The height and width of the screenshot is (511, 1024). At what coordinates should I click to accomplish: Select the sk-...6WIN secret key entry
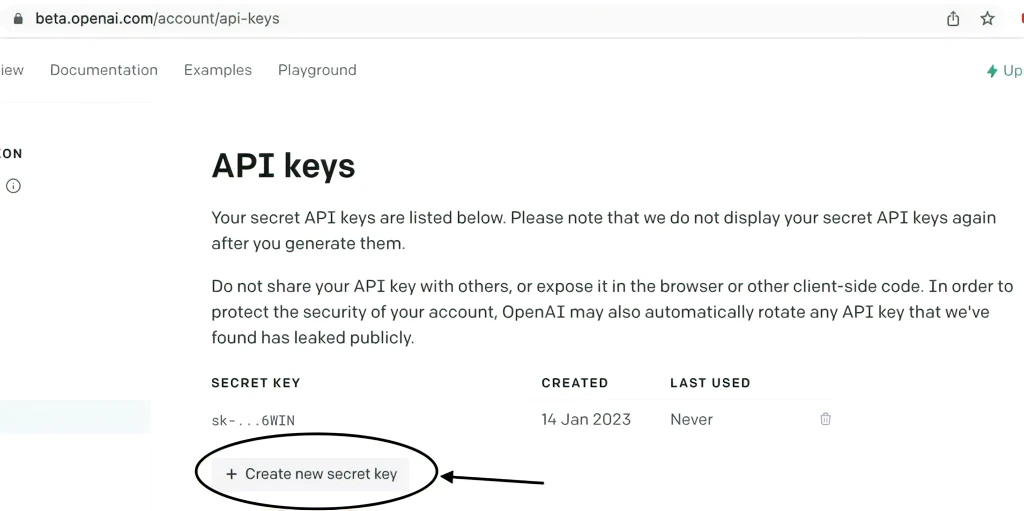(x=252, y=420)
